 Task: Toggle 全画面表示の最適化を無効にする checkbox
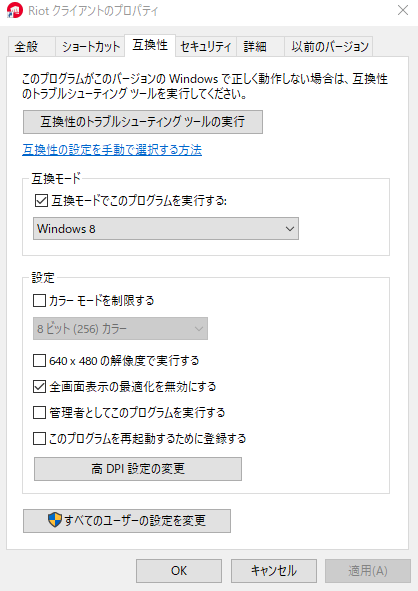point(40,387)
